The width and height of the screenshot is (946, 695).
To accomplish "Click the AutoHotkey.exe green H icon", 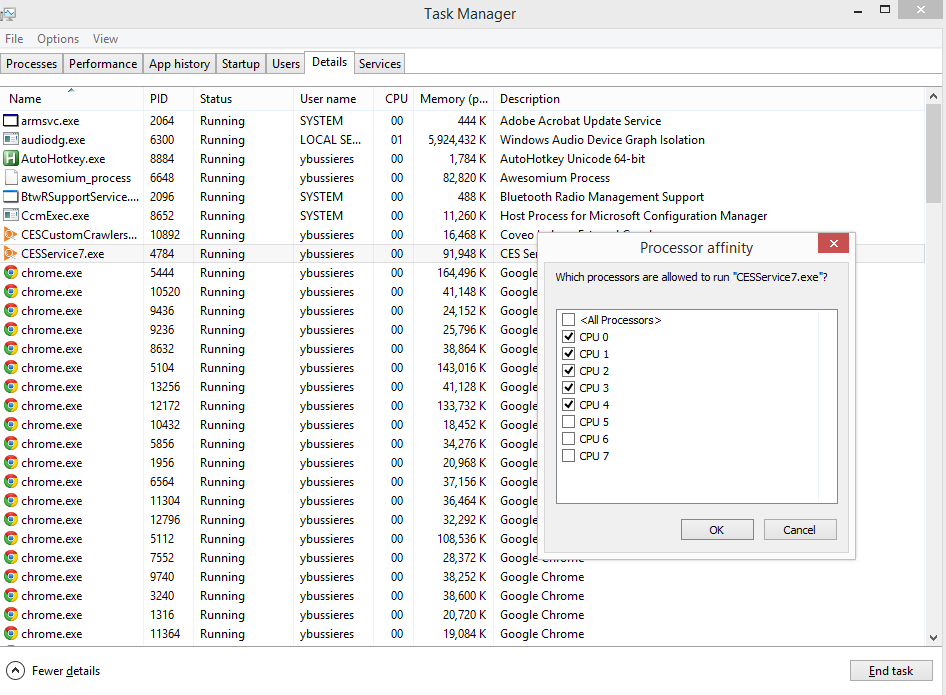I will tap(11, 159).
